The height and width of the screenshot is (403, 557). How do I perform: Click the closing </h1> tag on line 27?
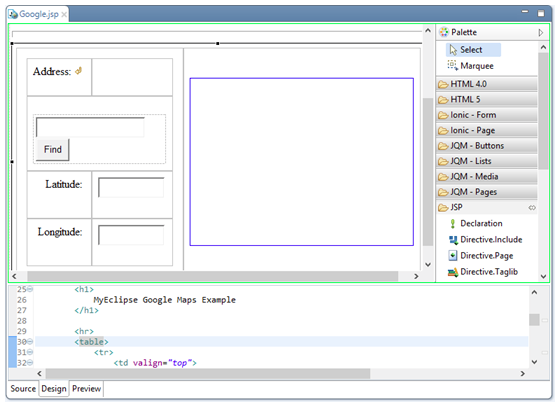point(86,310)
